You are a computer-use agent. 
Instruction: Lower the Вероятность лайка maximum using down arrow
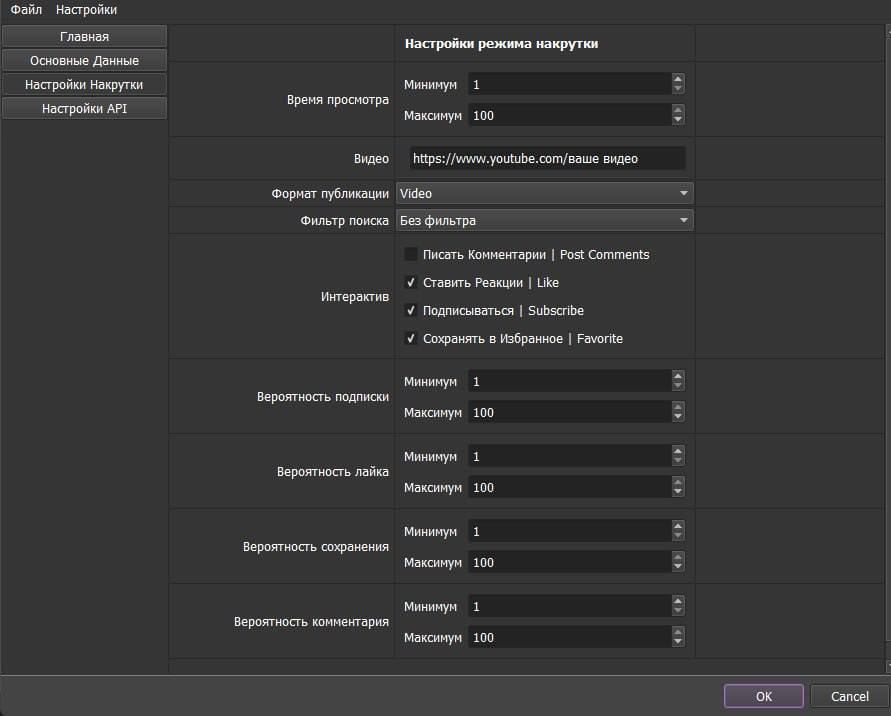coord(679,493)
